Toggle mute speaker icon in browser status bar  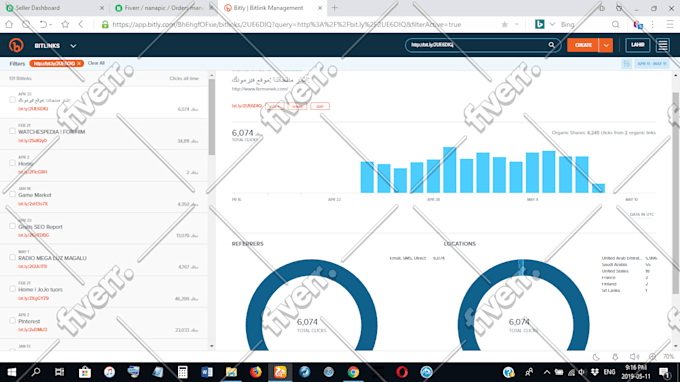coord(634,357)
